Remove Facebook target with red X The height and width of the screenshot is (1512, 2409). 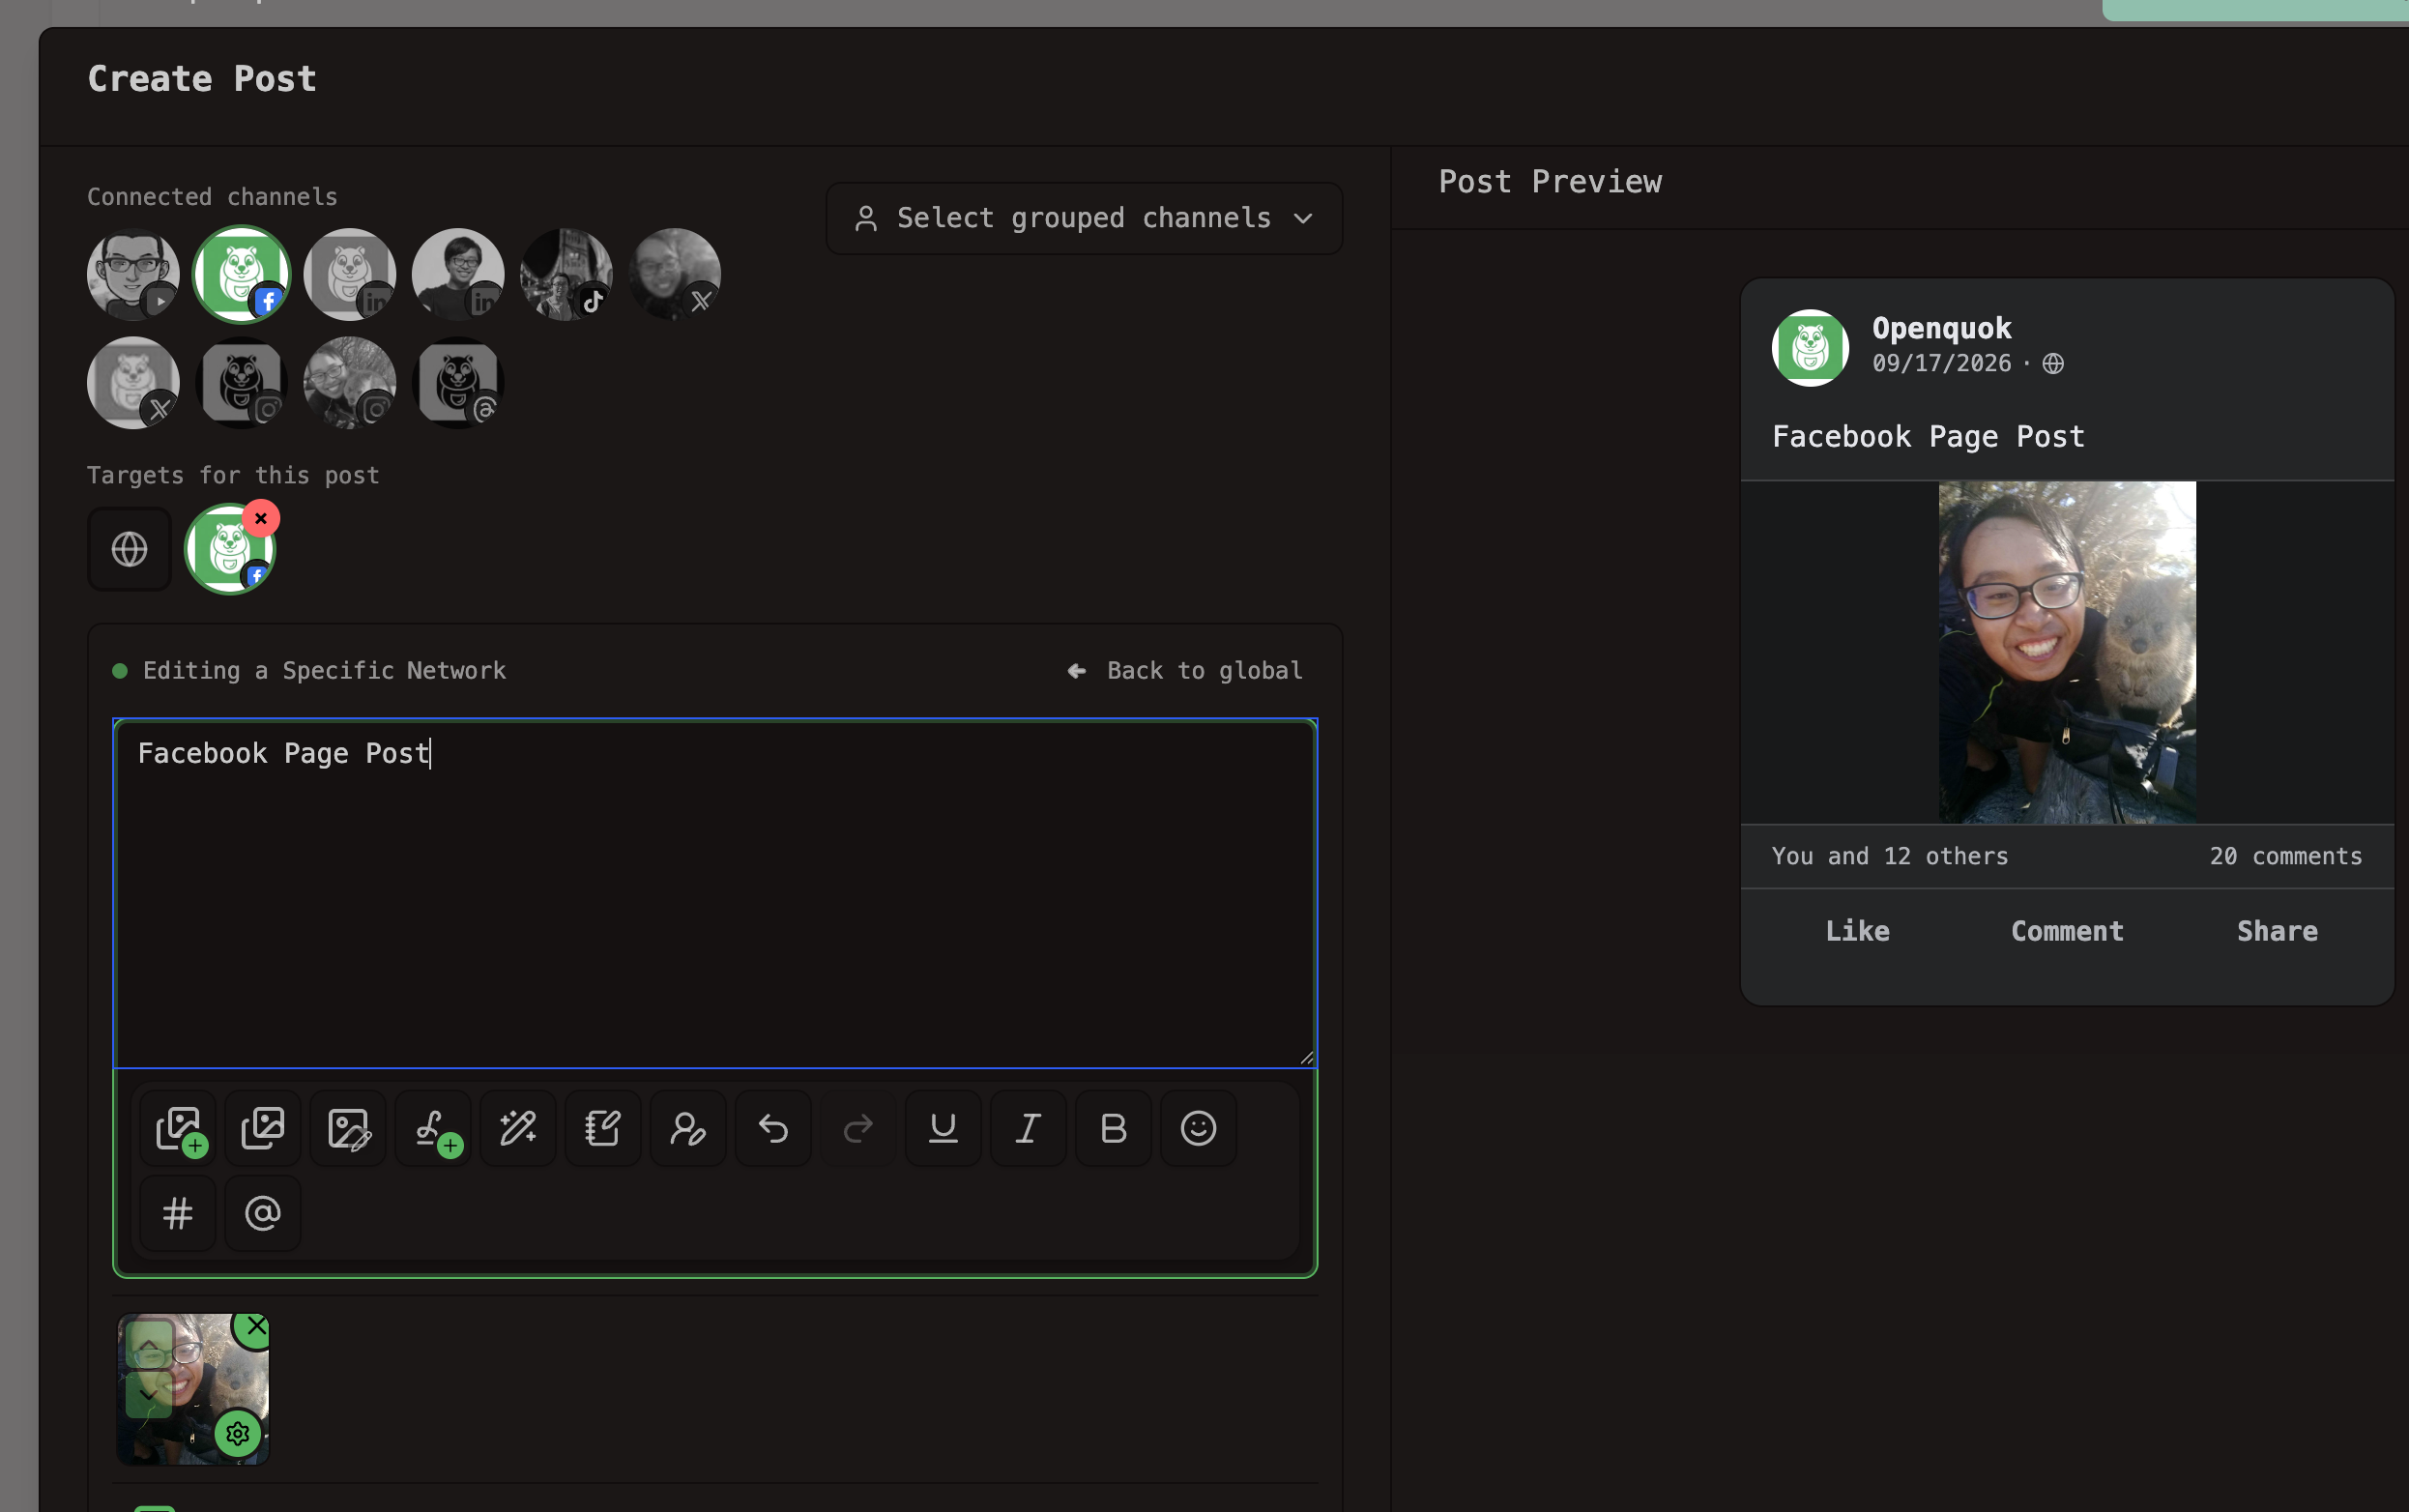(x=261, y=518)
